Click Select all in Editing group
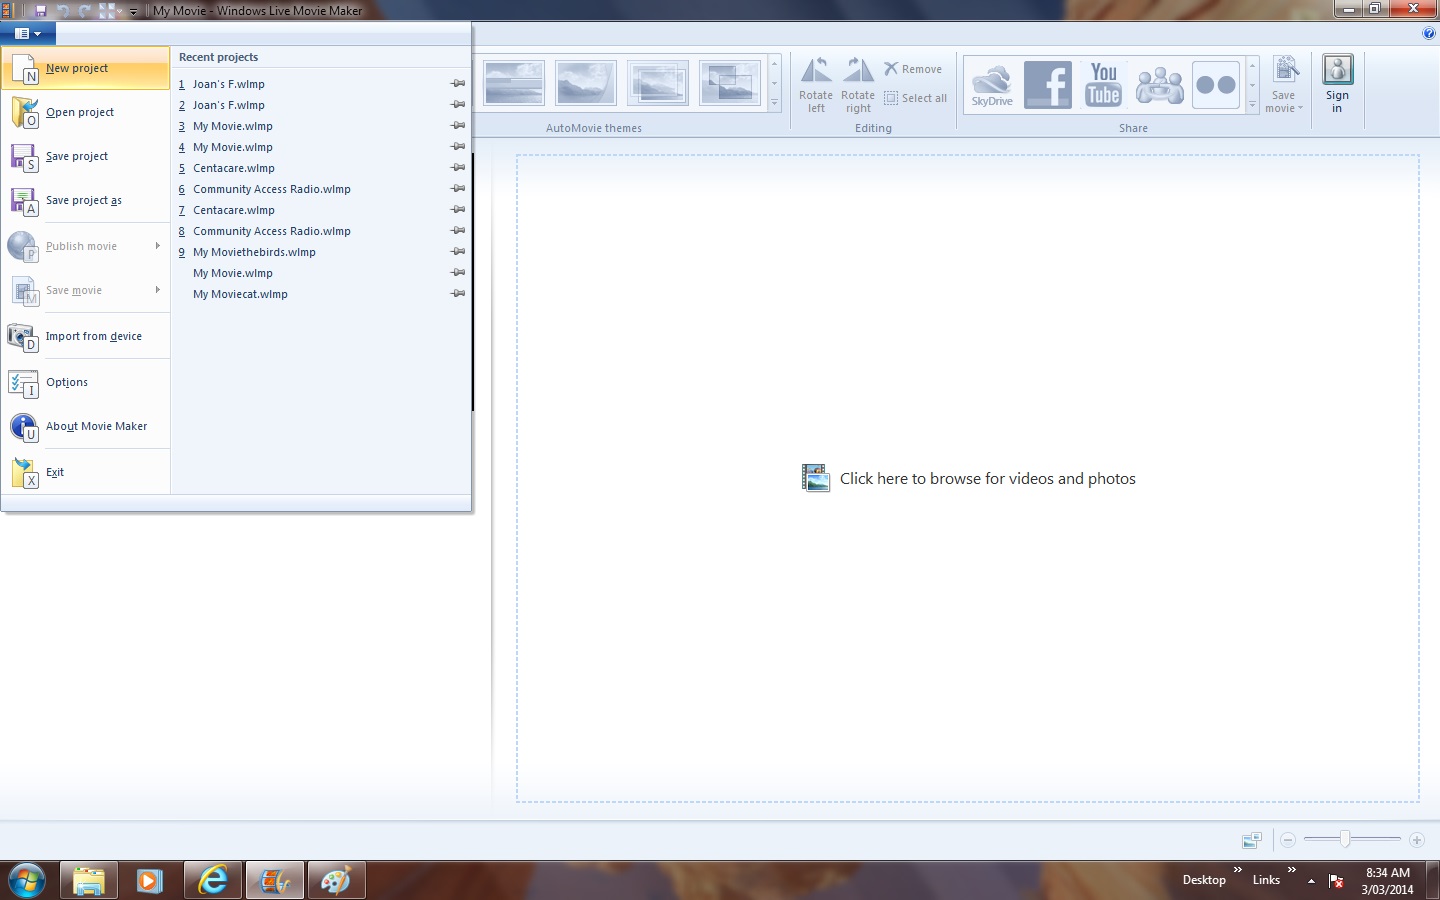Screen dimensions: 1440x900 [915, 98]
